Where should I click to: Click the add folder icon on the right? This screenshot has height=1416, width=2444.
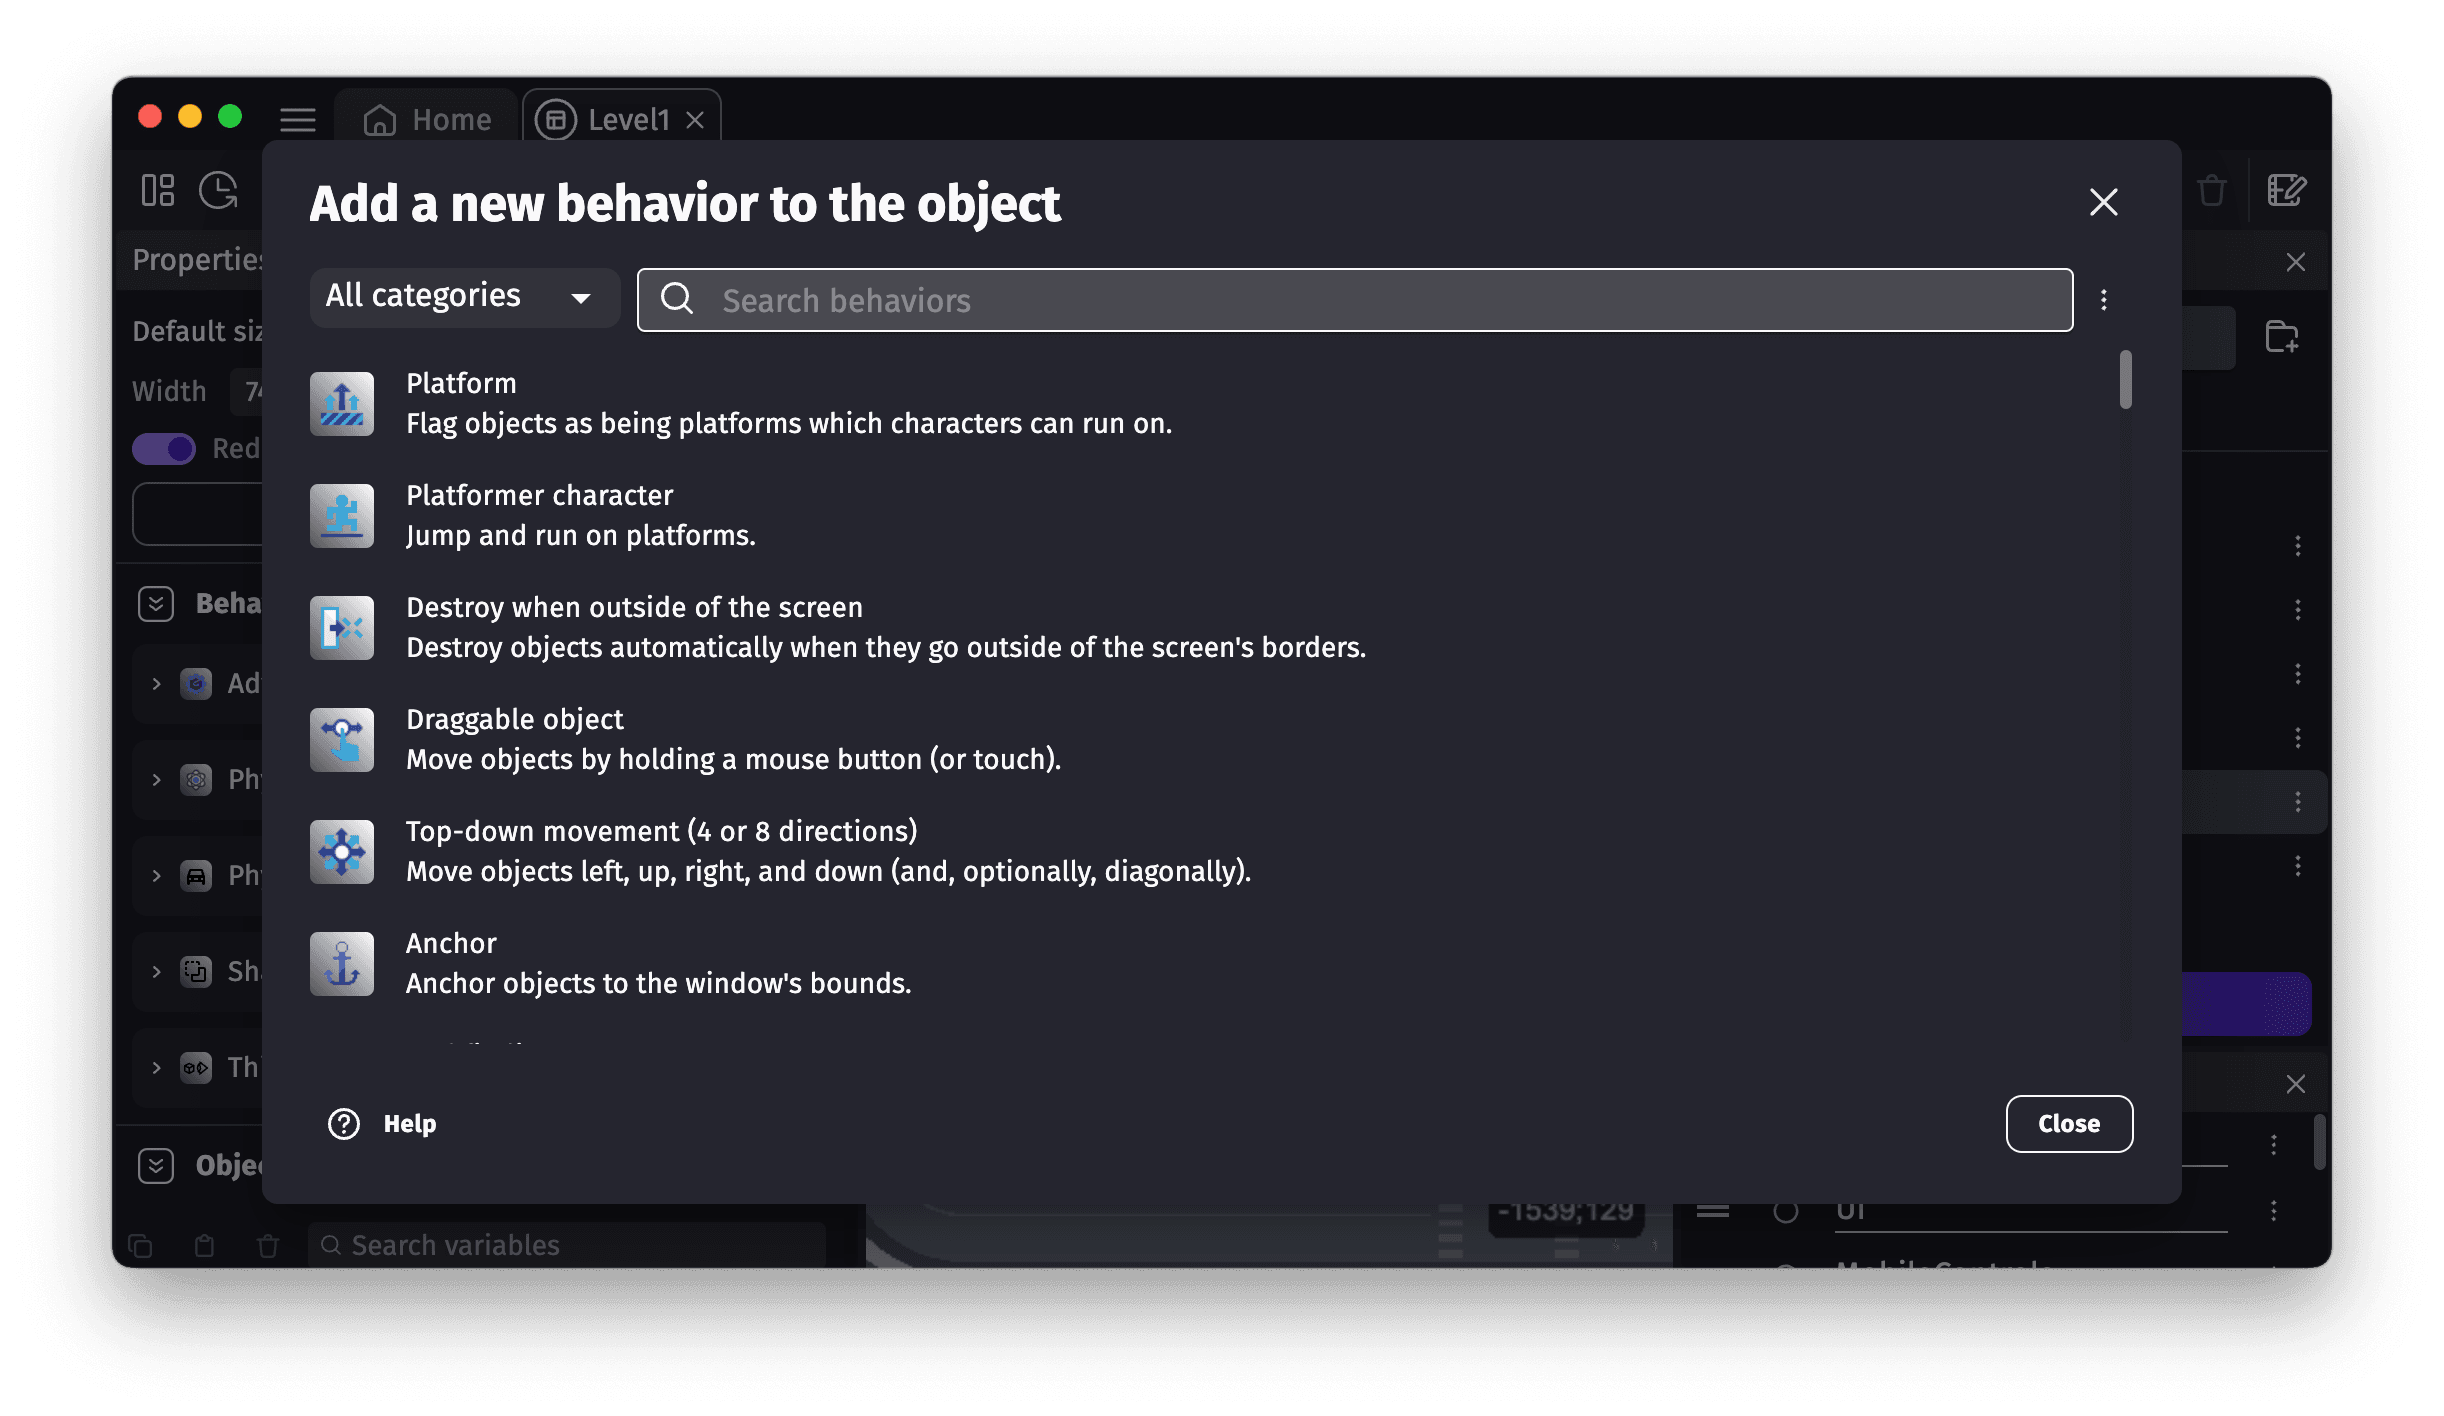[x=2282, y=337]
